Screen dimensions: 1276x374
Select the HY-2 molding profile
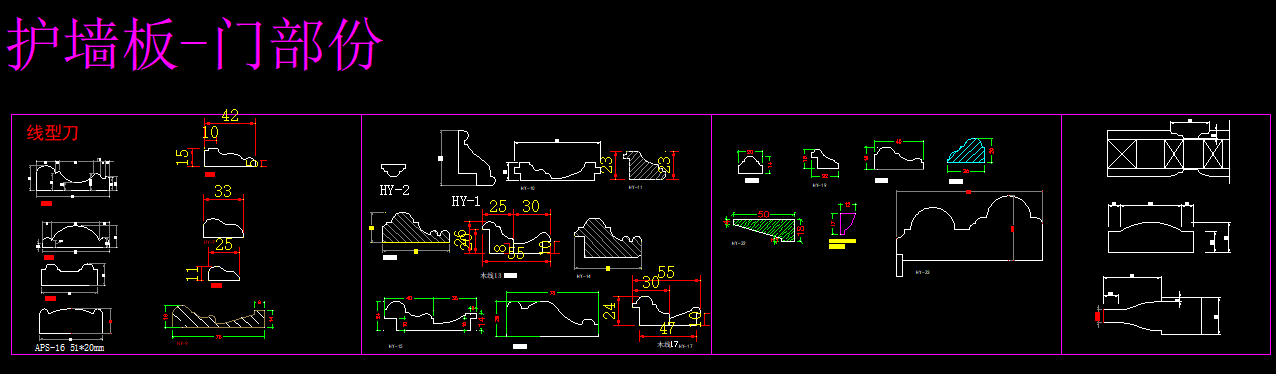click(x=394, y=170)
